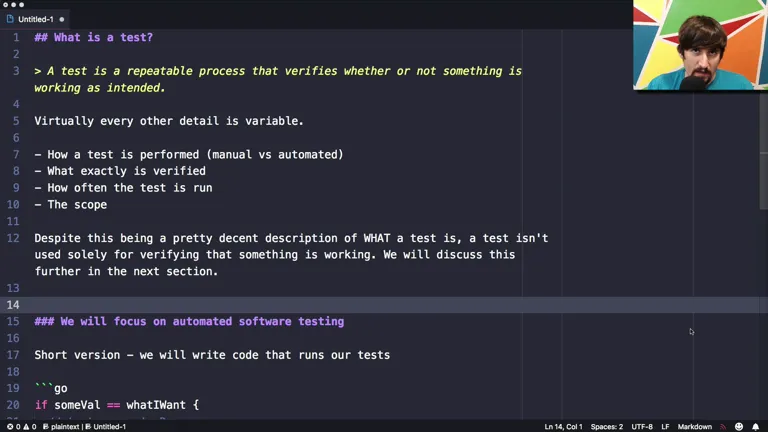
Task: Change file encoding via UTF-8
Action: pos(642,427)
